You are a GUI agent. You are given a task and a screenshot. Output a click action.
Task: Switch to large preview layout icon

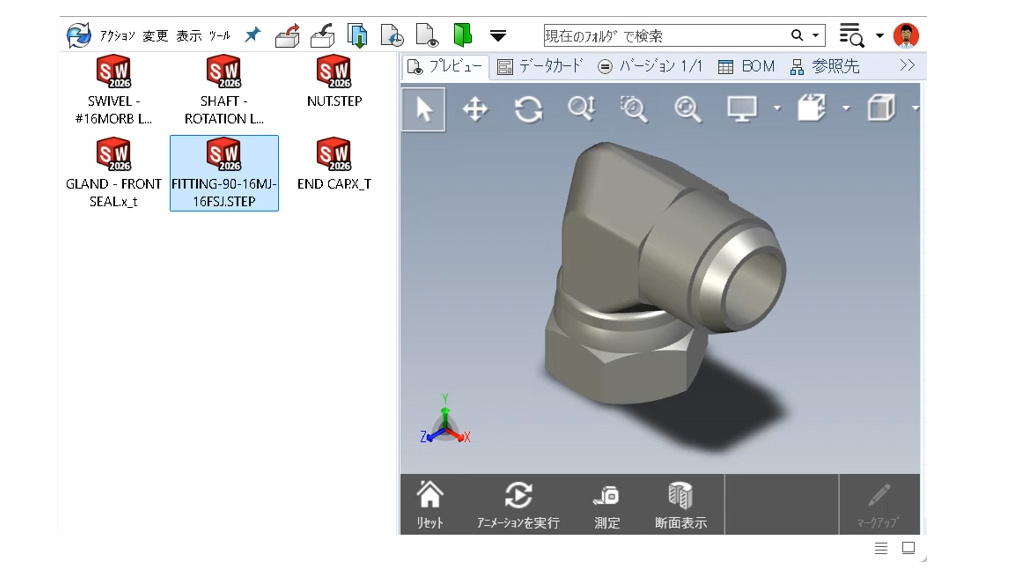[908, 548]
